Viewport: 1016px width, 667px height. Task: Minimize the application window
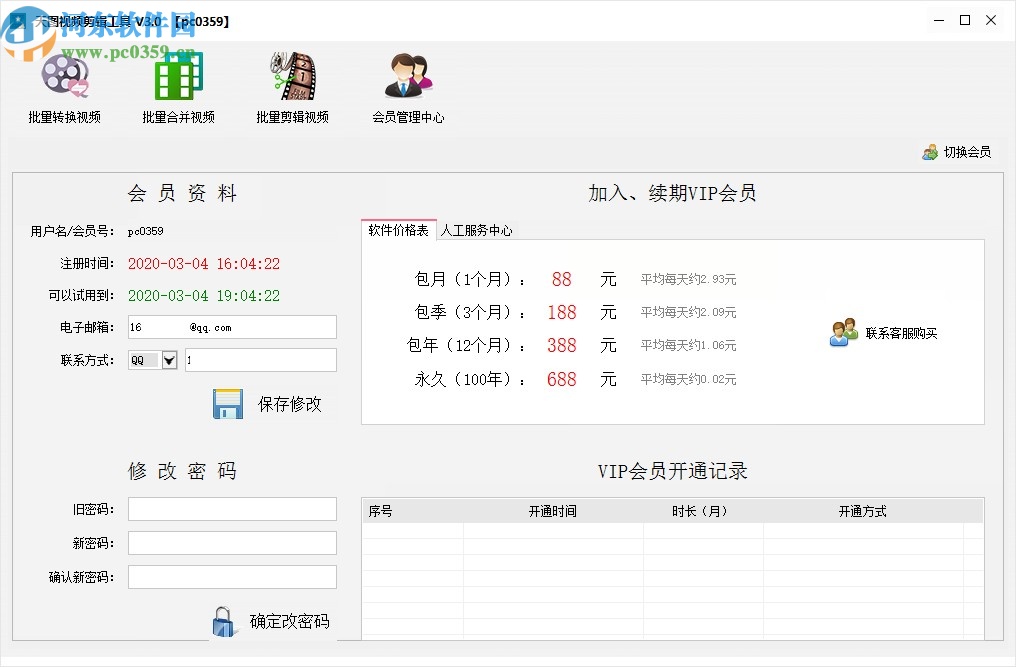[939, 21]
